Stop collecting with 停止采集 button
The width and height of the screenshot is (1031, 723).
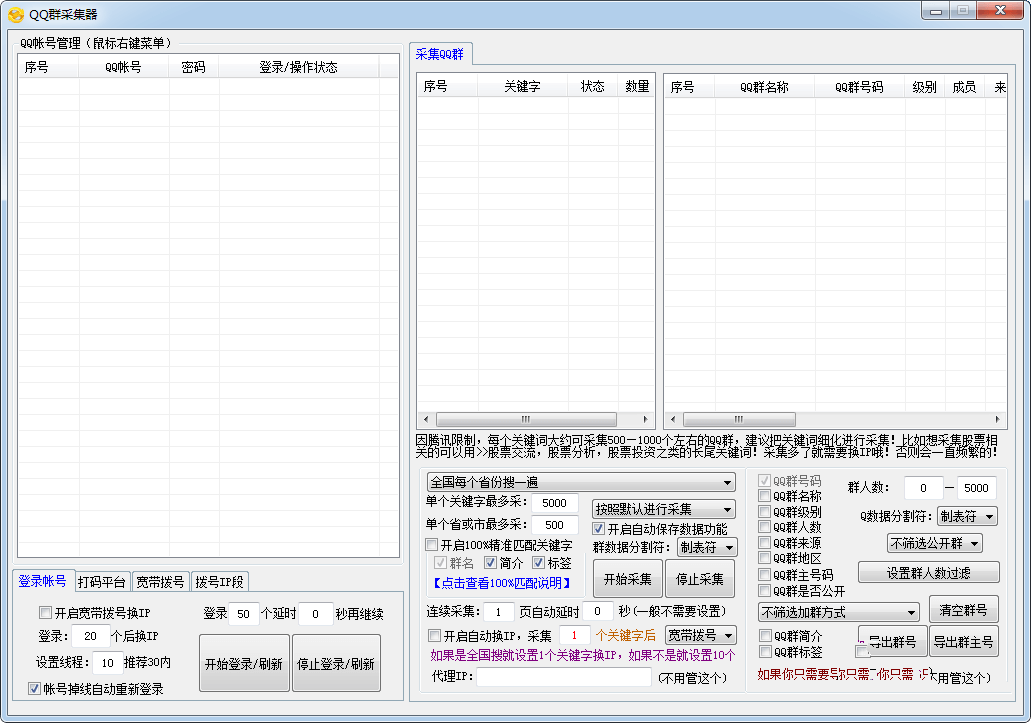(x=700, y=578)
